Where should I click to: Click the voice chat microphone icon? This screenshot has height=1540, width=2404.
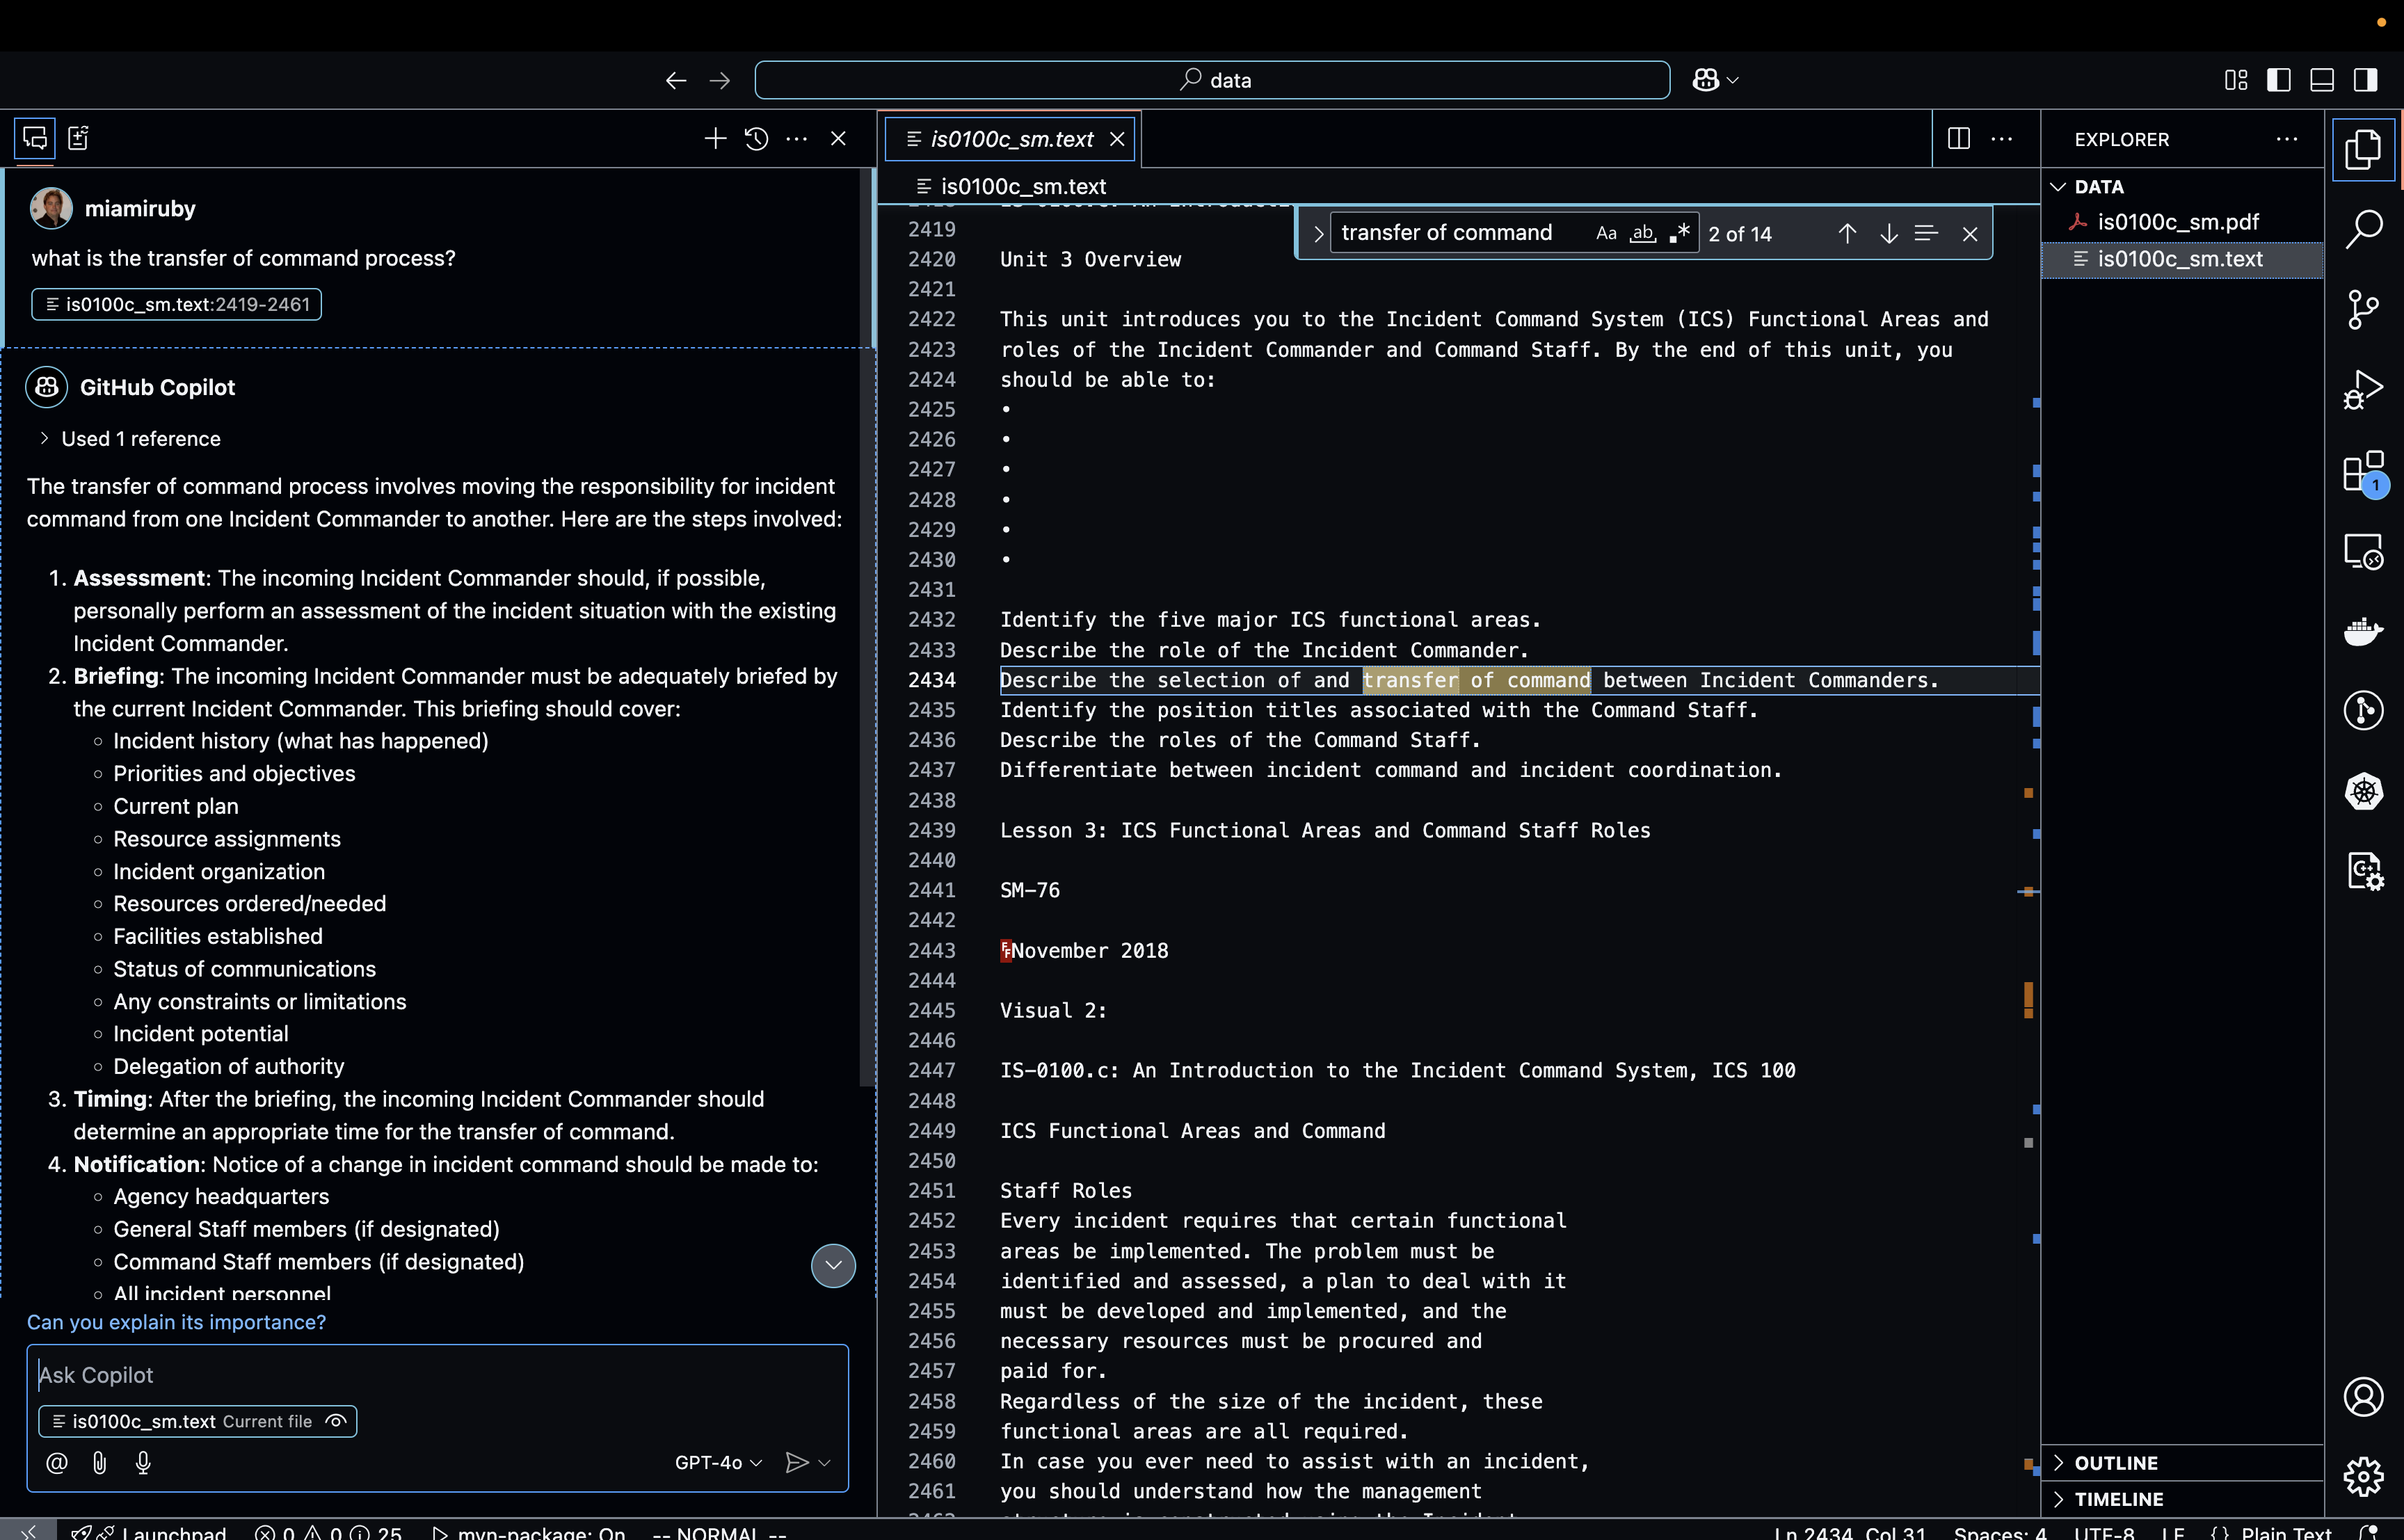coord(143,1462)
